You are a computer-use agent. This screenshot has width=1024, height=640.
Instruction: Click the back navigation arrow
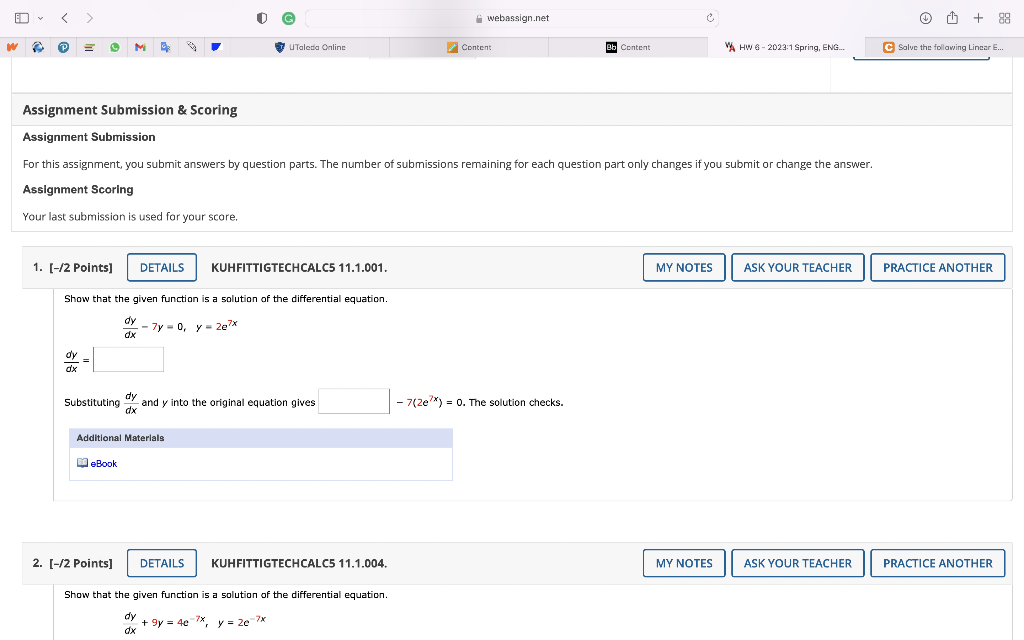tap(64, 18)
